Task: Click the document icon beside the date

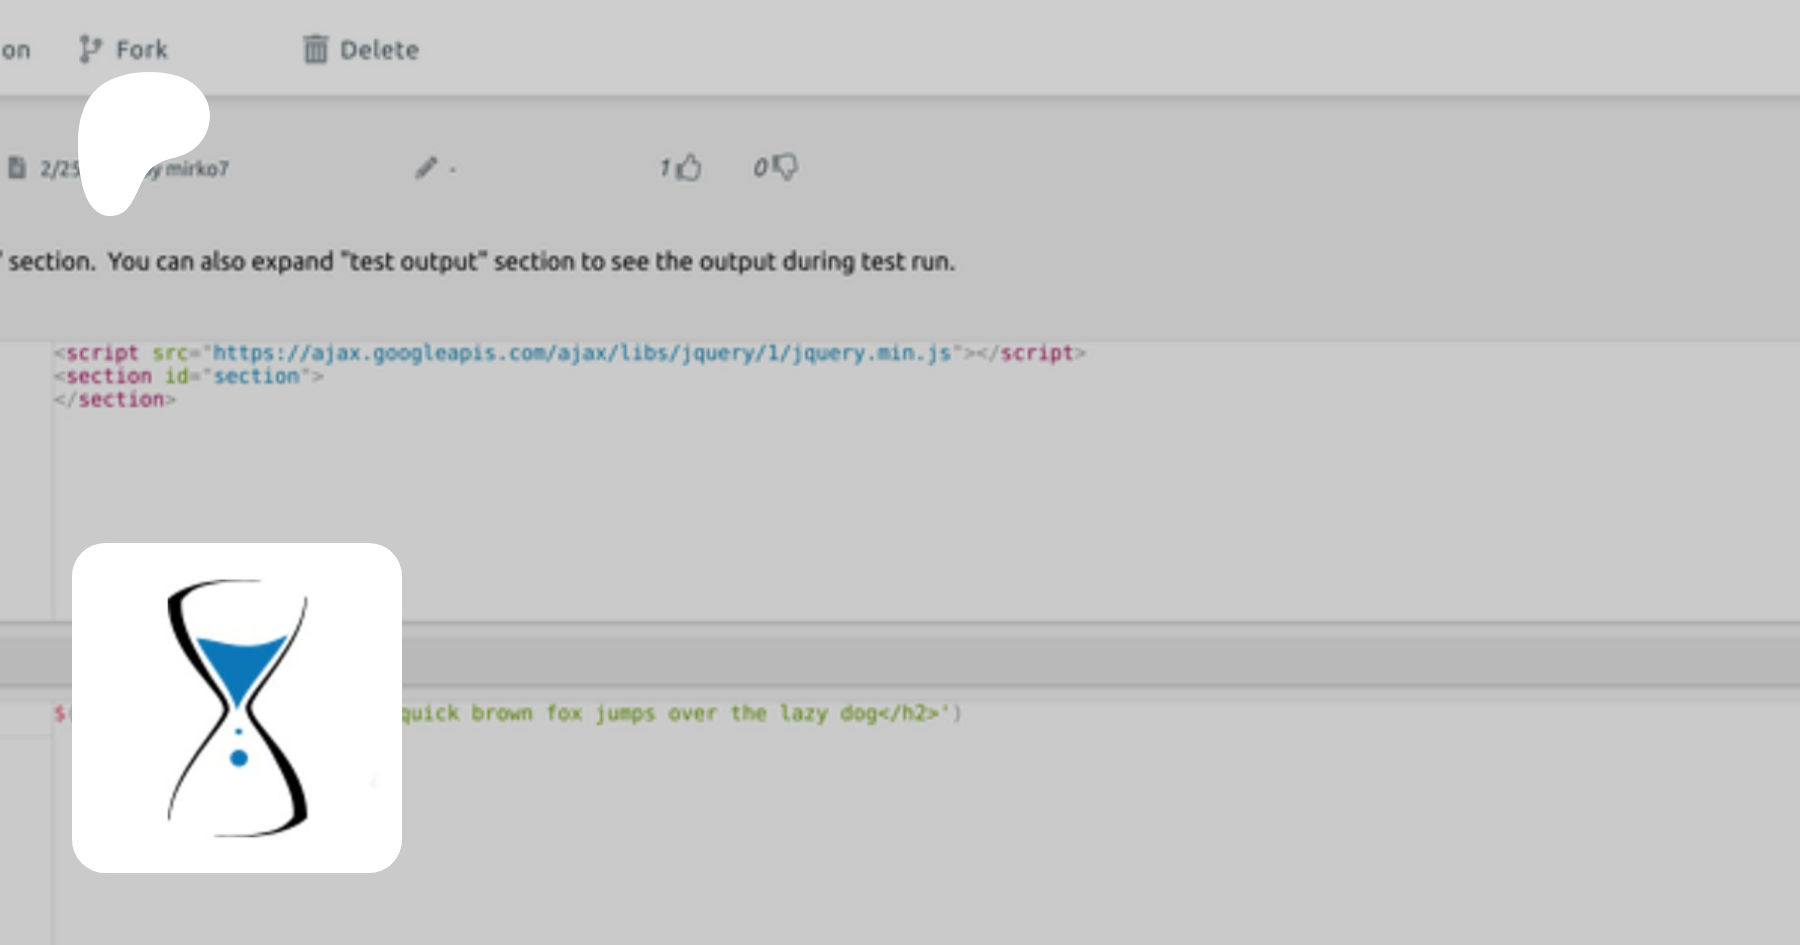Action: [17, 167]
